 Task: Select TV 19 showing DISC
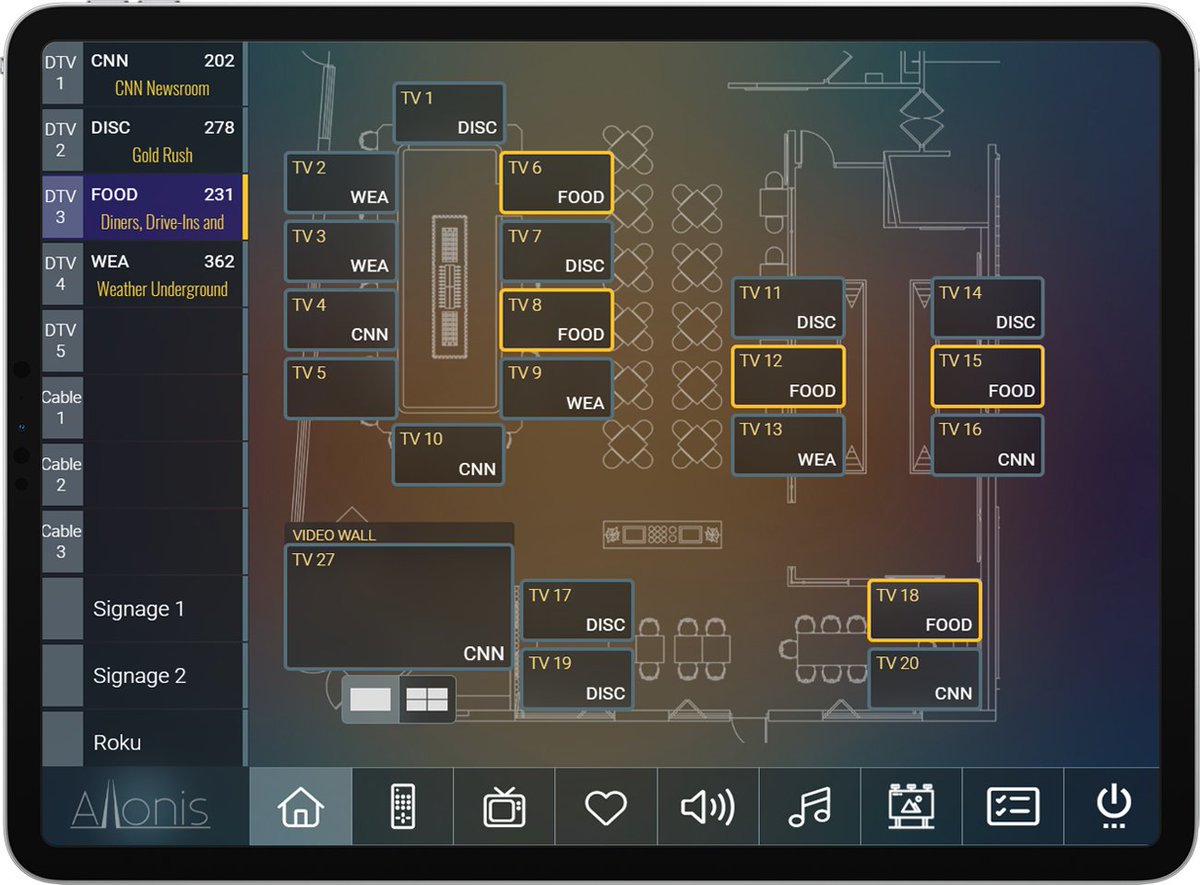pos(577,679)
